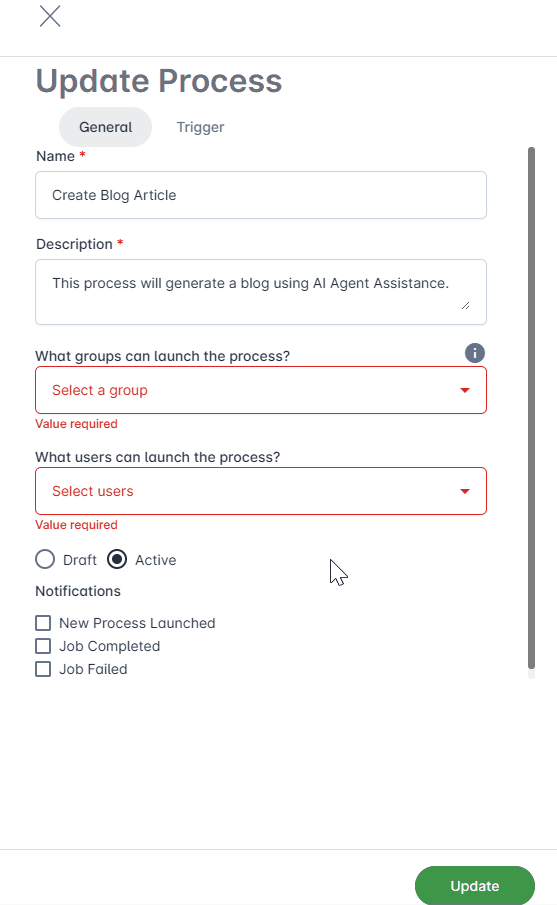The height and width of the screenshot is (905, 557).
Task: Check the Job Completed checkbox
Action: 43,646
